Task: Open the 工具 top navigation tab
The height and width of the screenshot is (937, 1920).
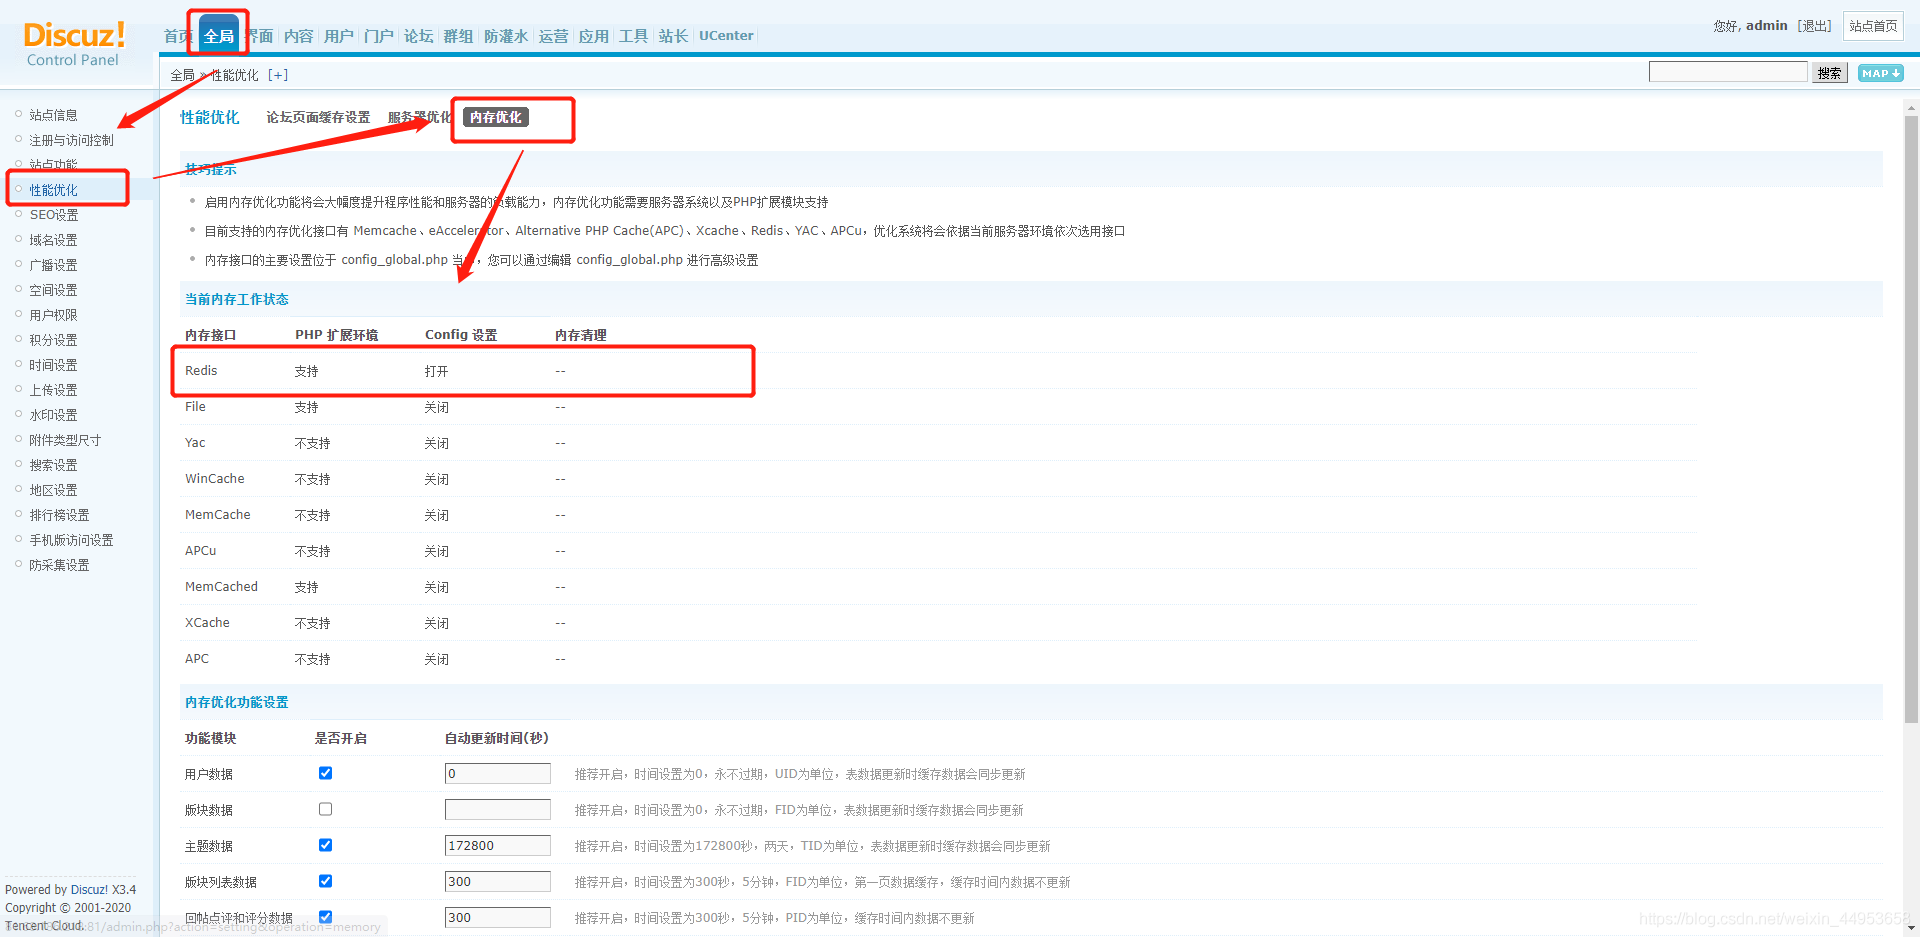Action: 634,36
